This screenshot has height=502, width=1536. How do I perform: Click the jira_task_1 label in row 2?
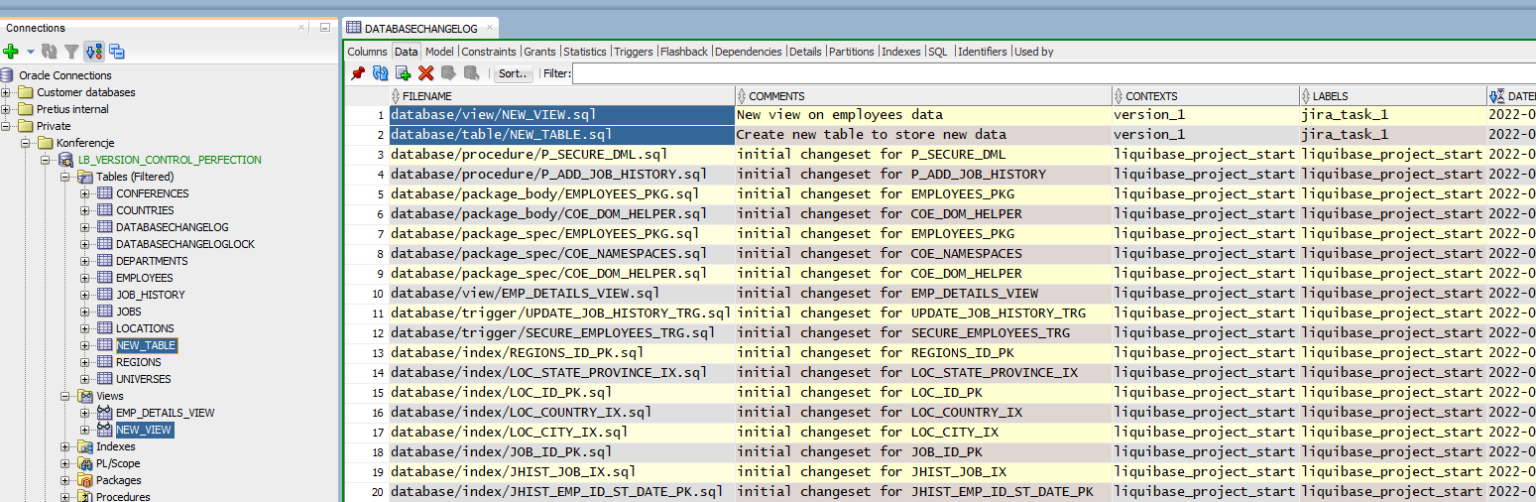(1393, 135)
